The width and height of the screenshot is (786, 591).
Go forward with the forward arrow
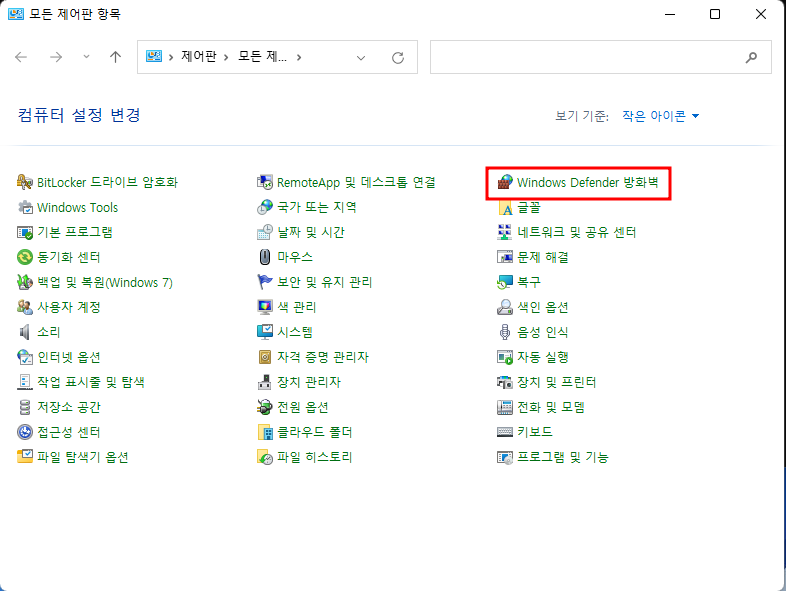(56, 57)
